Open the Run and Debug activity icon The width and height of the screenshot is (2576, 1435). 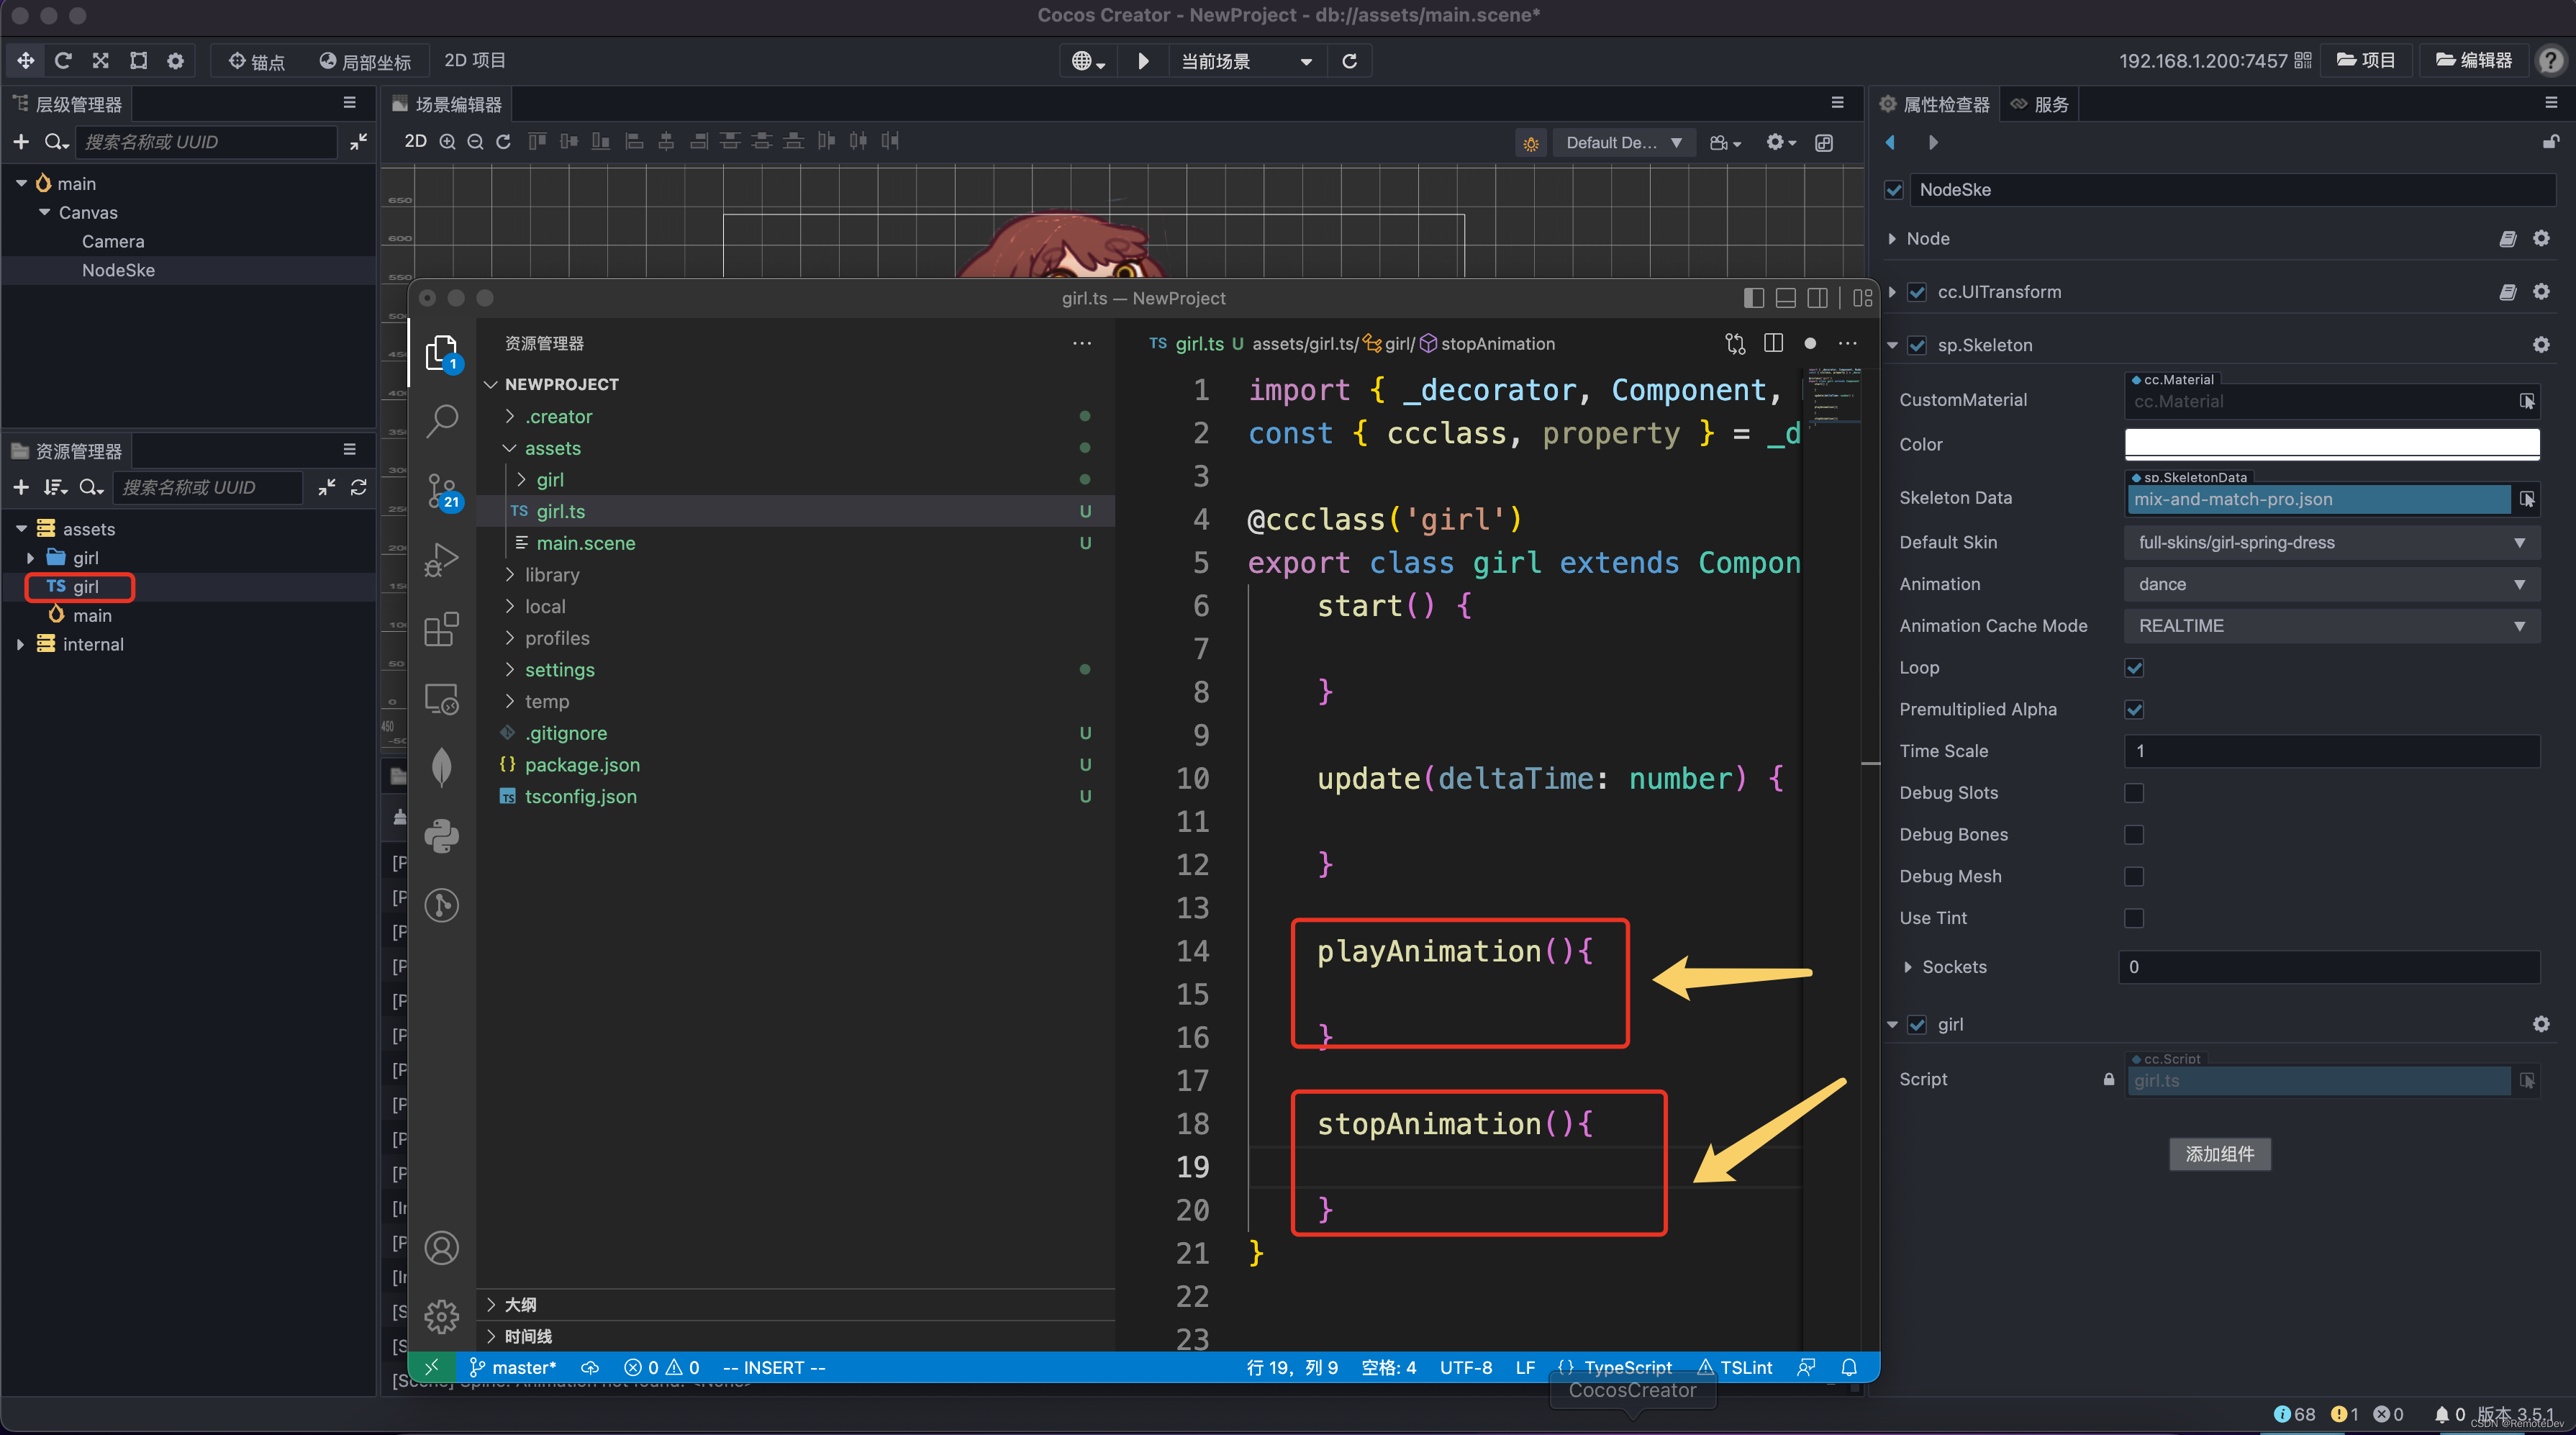[x=441, y=560]
